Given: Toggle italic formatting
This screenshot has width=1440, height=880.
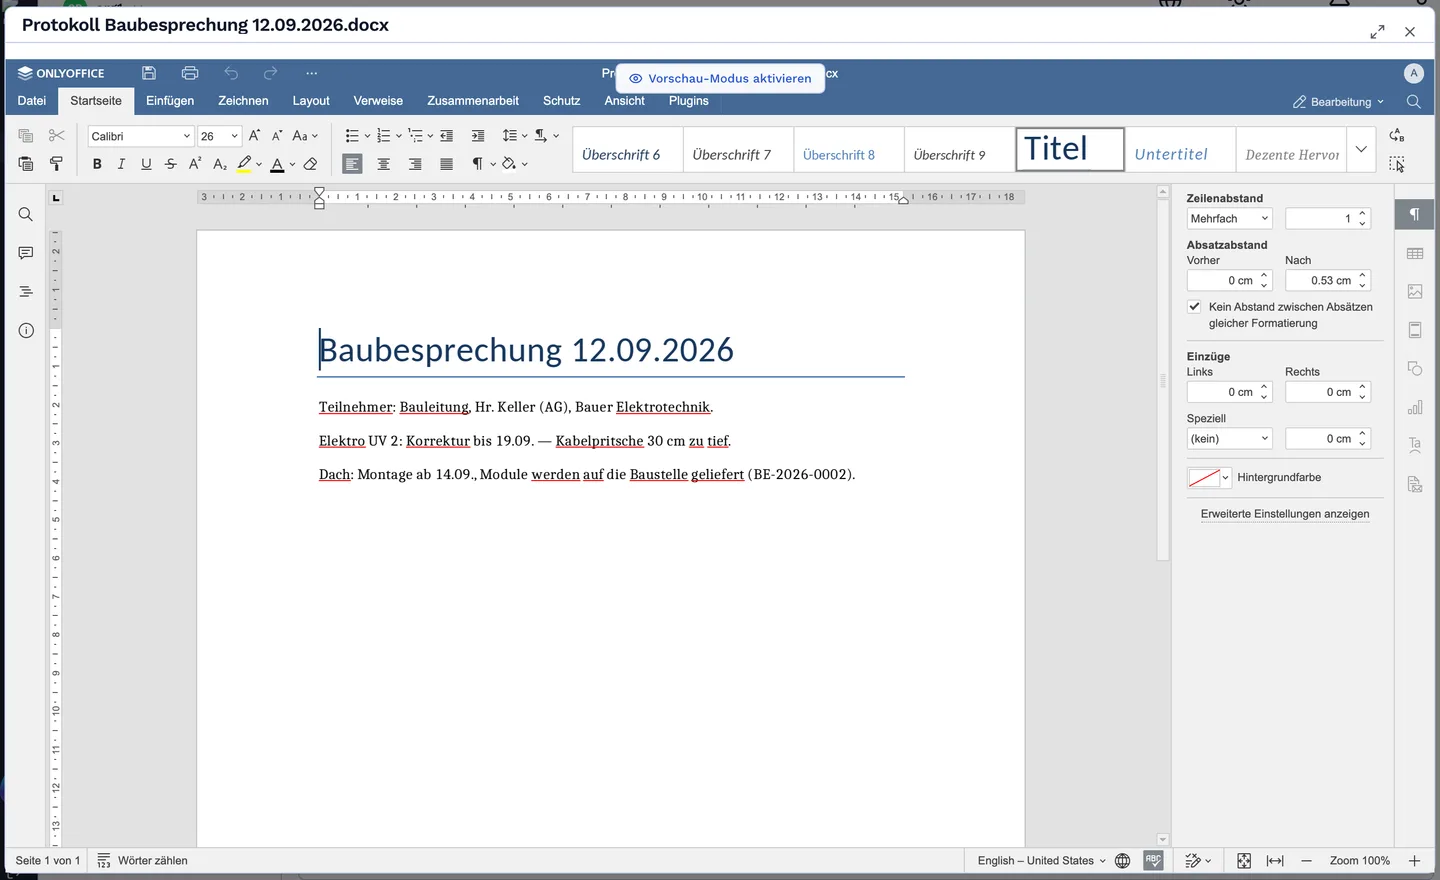Looking at the screenshot, I should tap(122, 164).
